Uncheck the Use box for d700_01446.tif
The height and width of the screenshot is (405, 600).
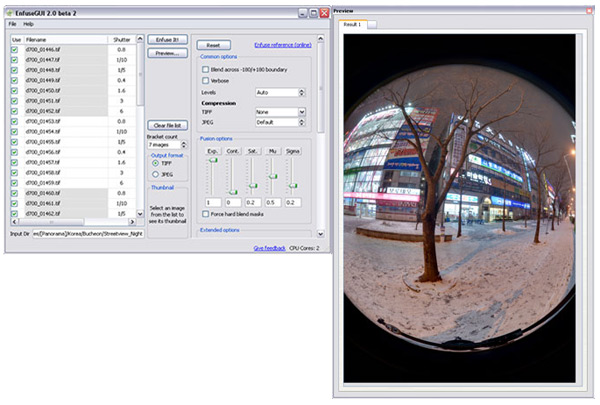15,49
